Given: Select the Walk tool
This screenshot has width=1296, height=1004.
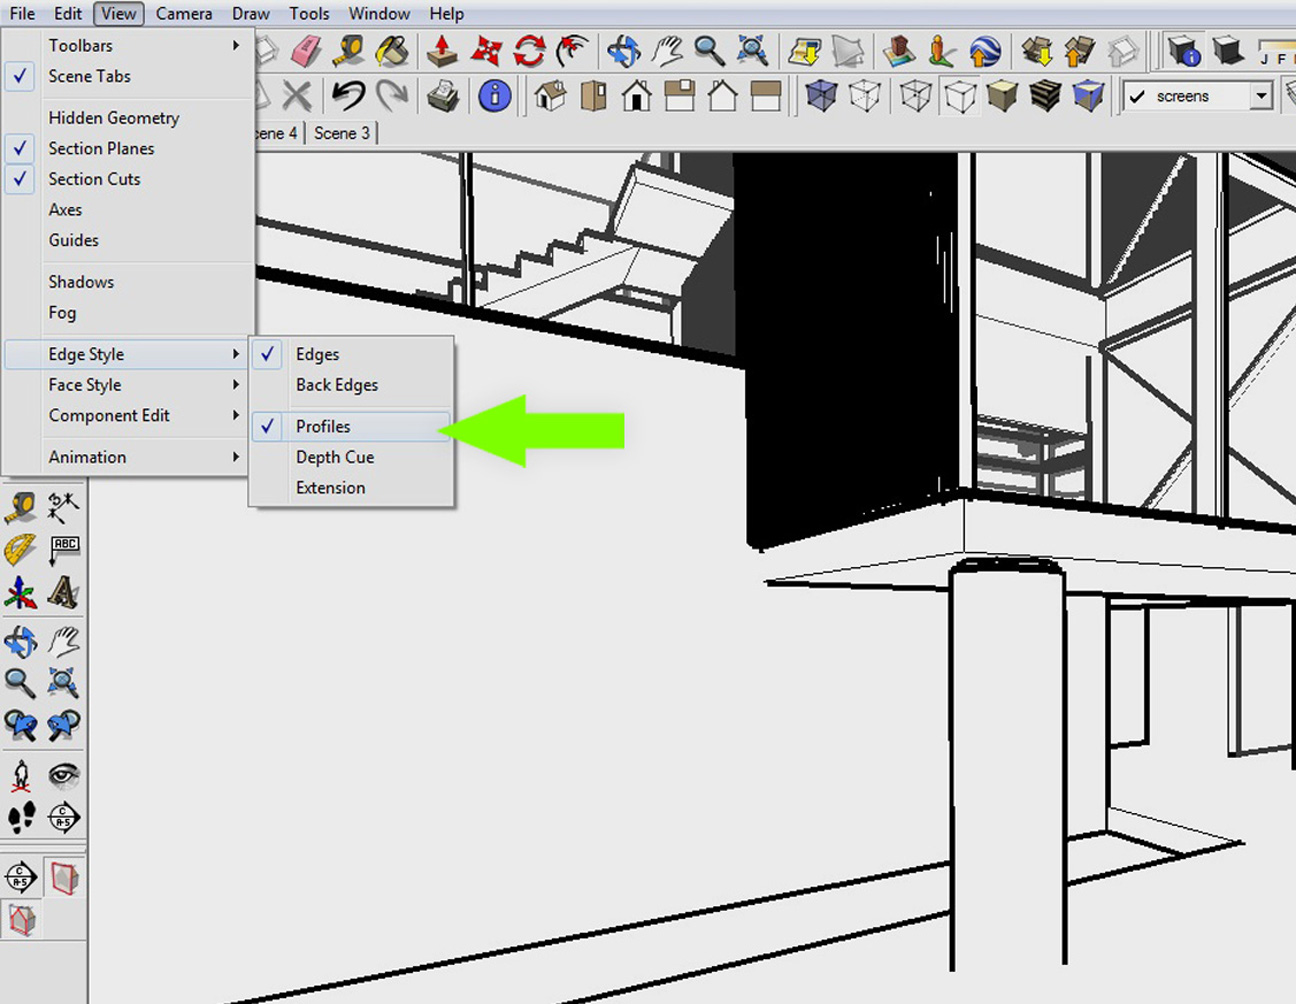Looking at the screenshot, I should 20,817.
